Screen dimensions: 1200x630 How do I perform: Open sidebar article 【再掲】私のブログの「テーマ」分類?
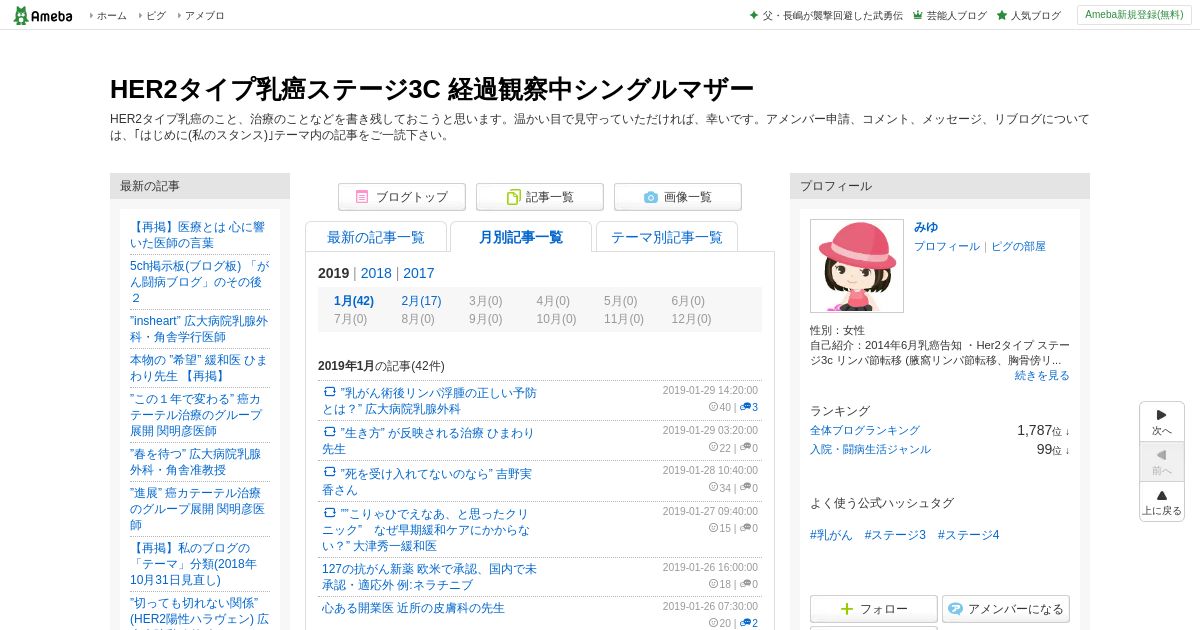193,564
